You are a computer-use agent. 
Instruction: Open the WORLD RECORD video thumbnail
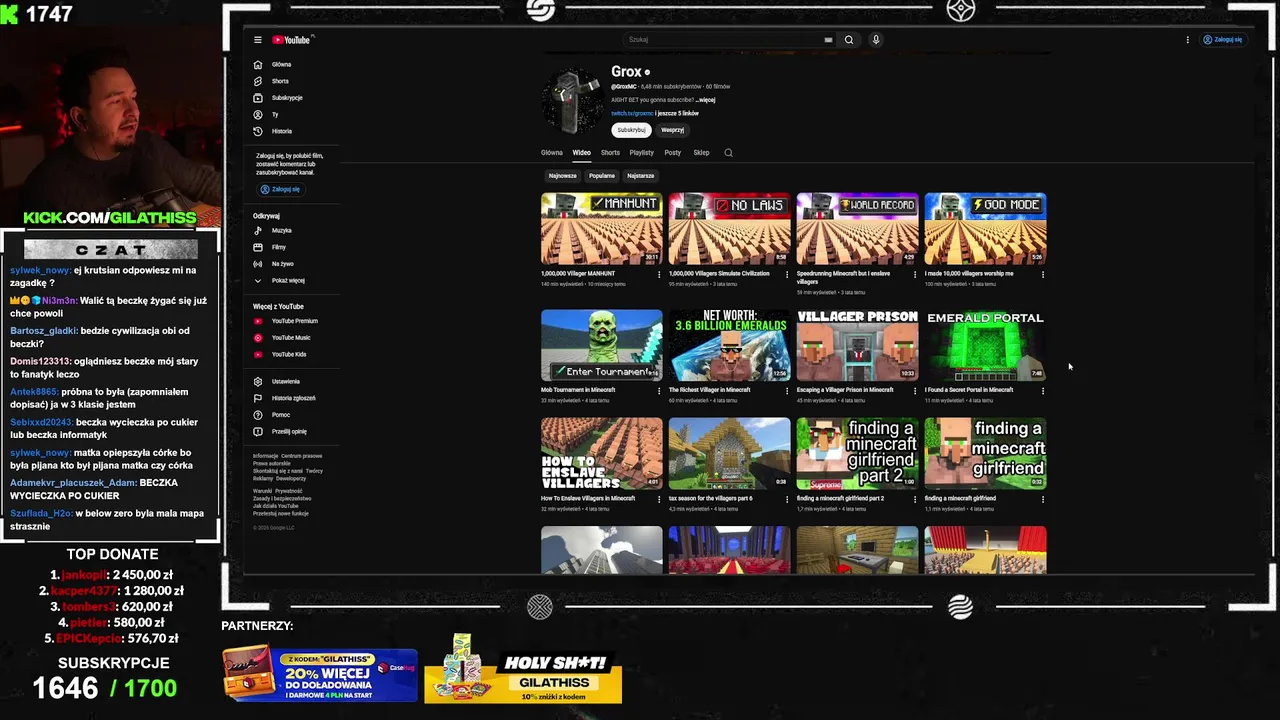(857, 229)
